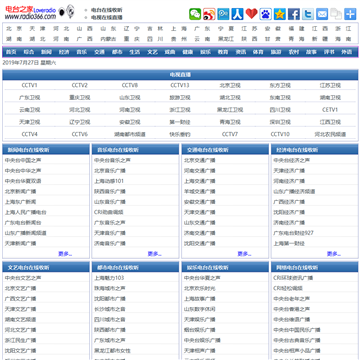Viewport: 360px width, 360px height.
Task: Click the red heart share icon
Action: coord(252,14)
